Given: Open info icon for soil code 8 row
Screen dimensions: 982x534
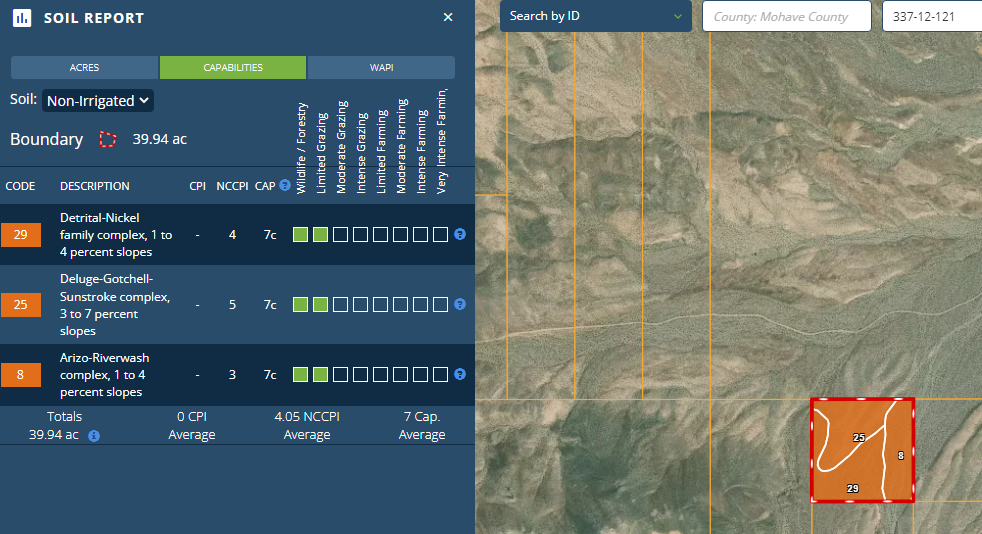Looking at the screenshot, I should click(460, 374).
